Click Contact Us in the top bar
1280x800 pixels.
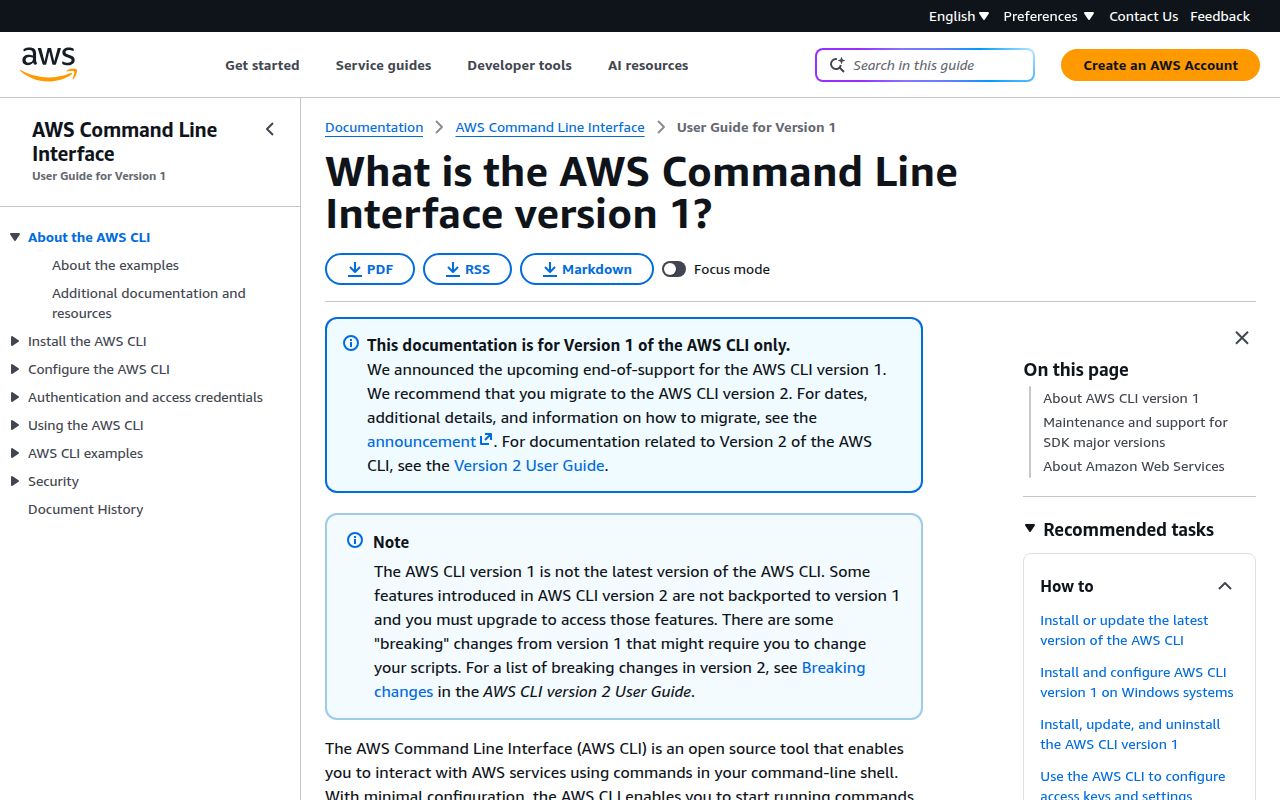pos(1143,16)
